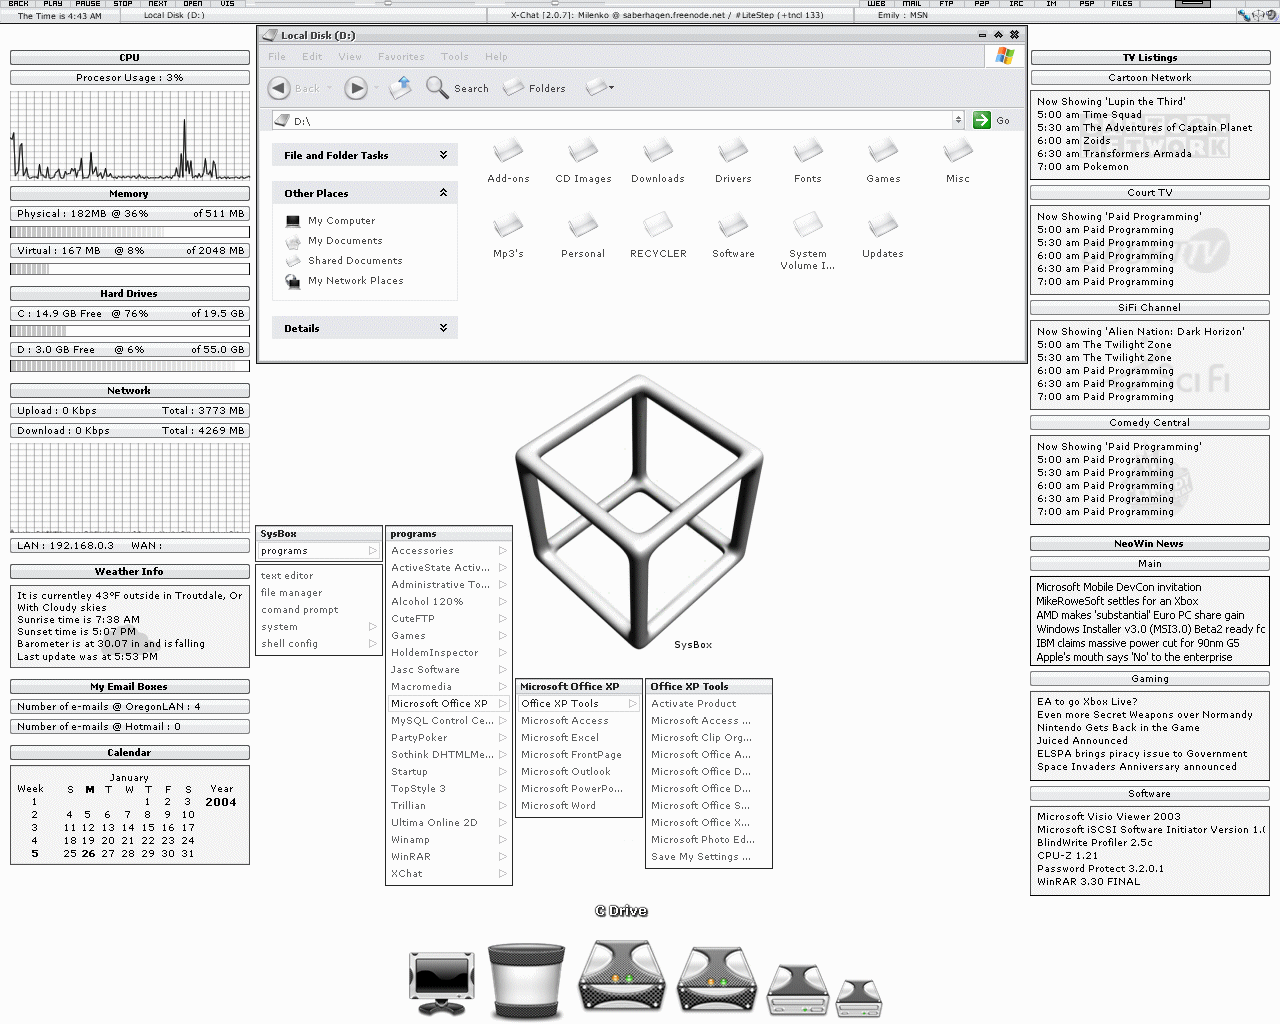The height and width of the screenshot is (1024, 1280).
Task: Open the Edit menu in Explorer
Action: pyautogui.click(x=312, y=57)
